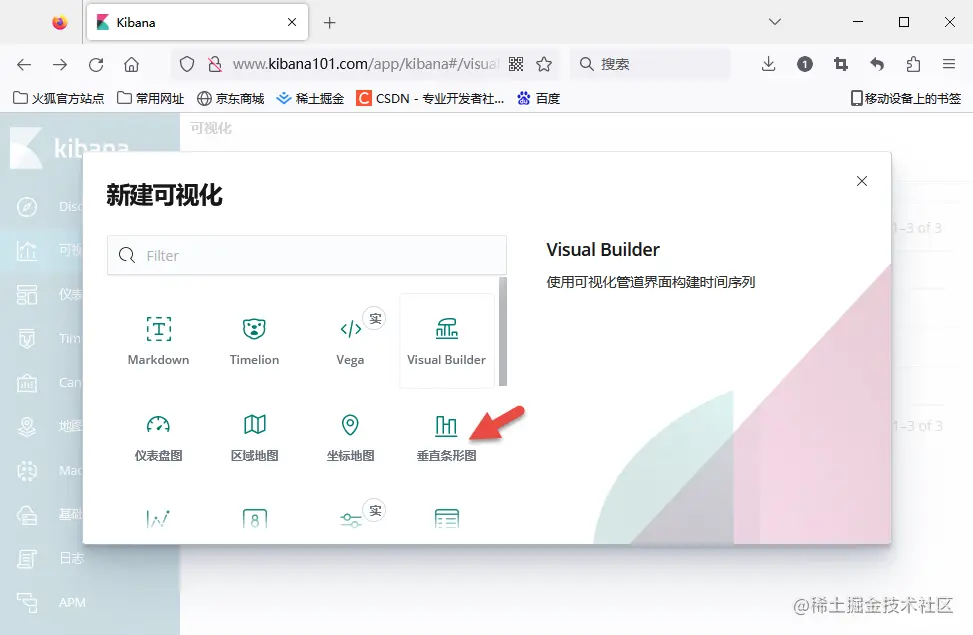
Task: Close the 新建可视化 dialog
Action: click(862, 181)
